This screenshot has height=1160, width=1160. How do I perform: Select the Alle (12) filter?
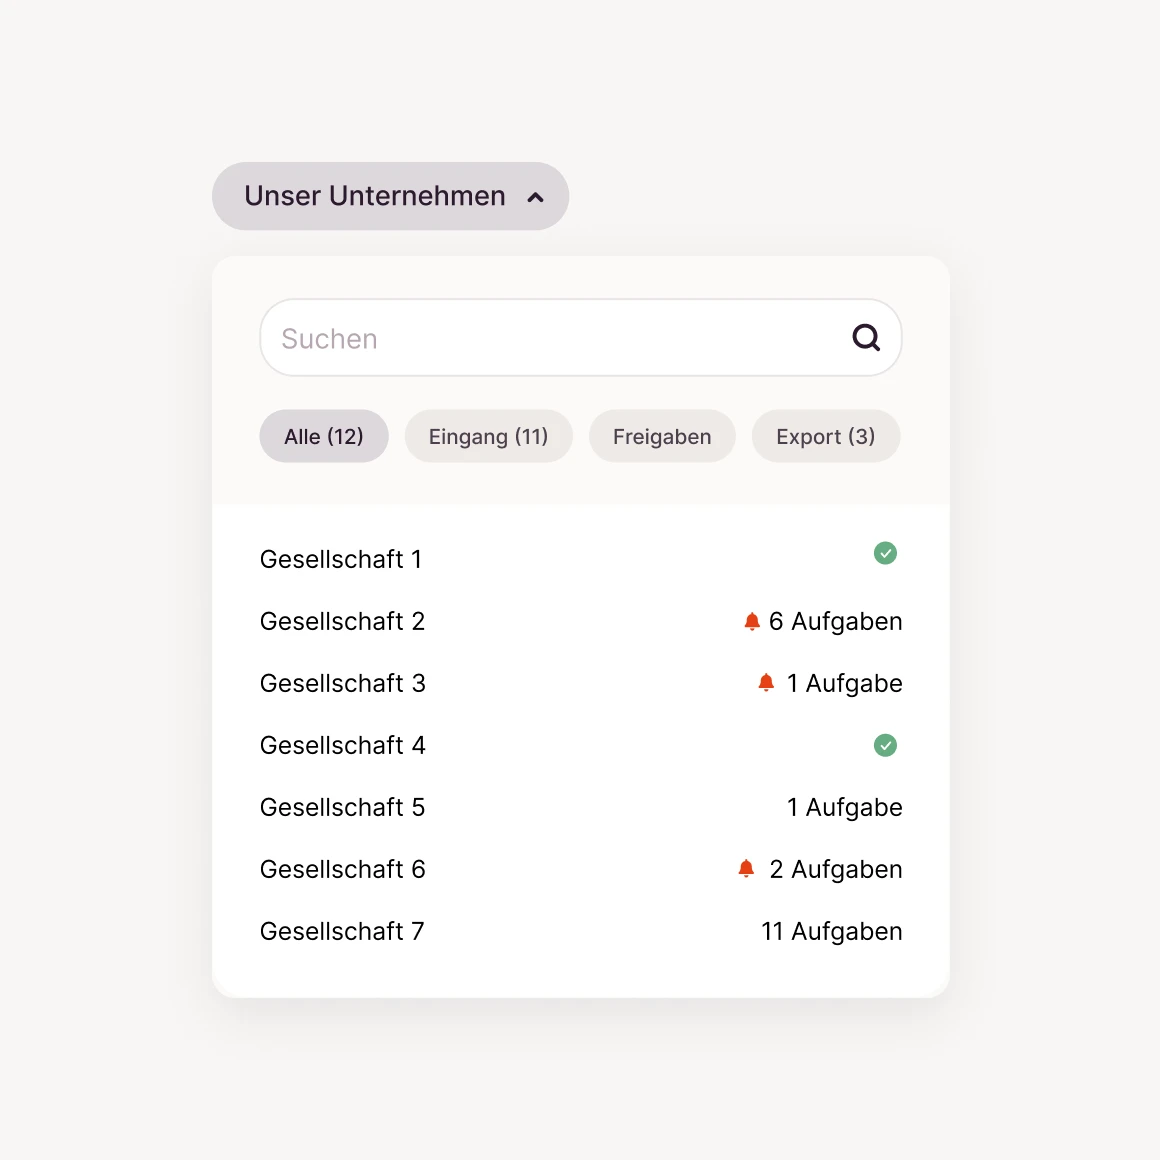[323, 437]
